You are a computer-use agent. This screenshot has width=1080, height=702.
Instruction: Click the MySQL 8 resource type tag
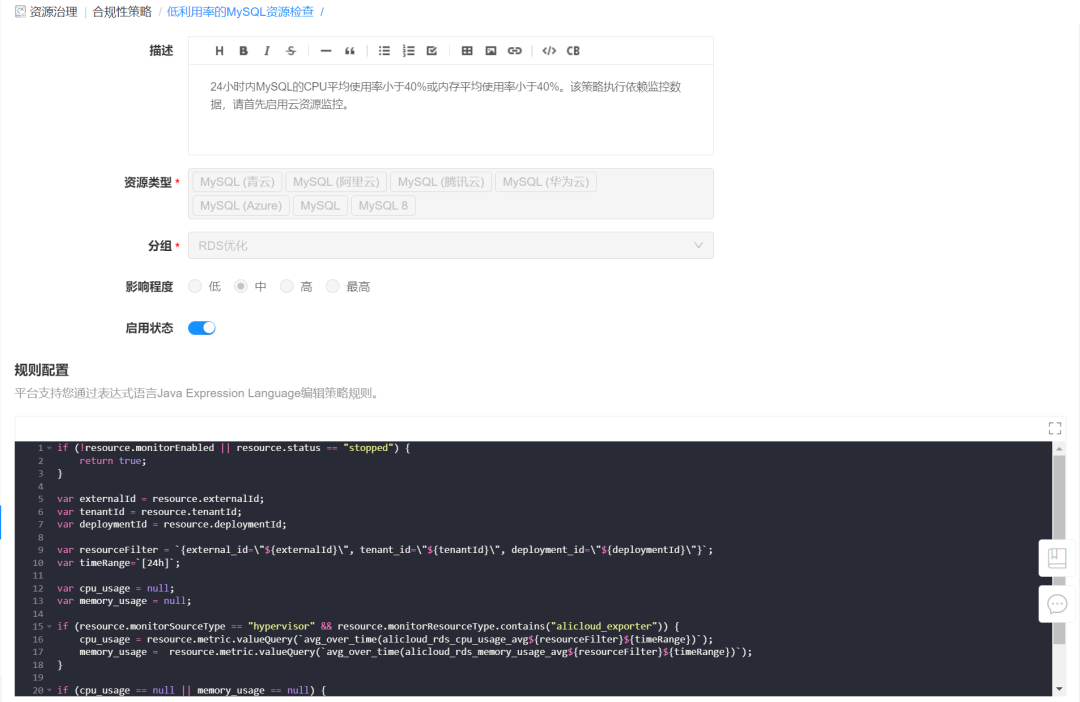click(x=383, y=205)
